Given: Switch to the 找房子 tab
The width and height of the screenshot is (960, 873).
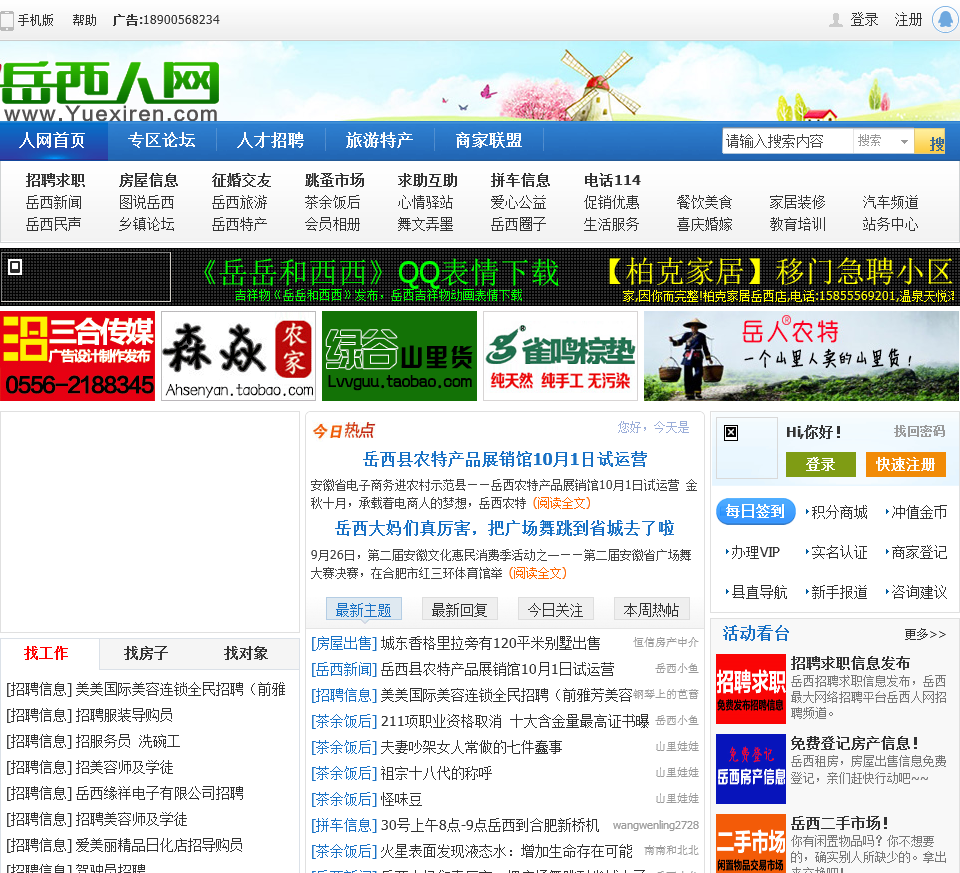Looking at the screenshot, I should pyautogui.click(x=146, y=653).
